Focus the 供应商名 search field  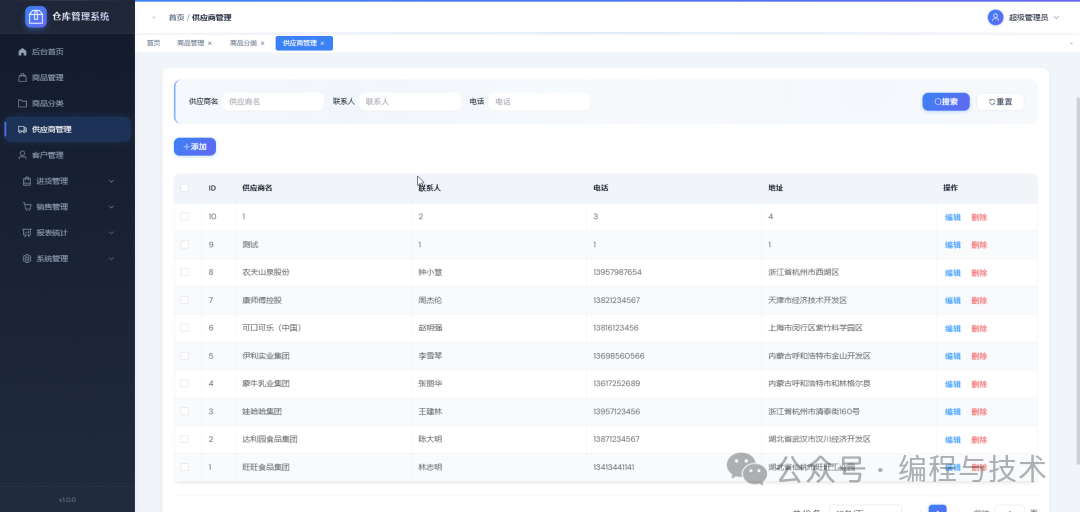[273, 101]
